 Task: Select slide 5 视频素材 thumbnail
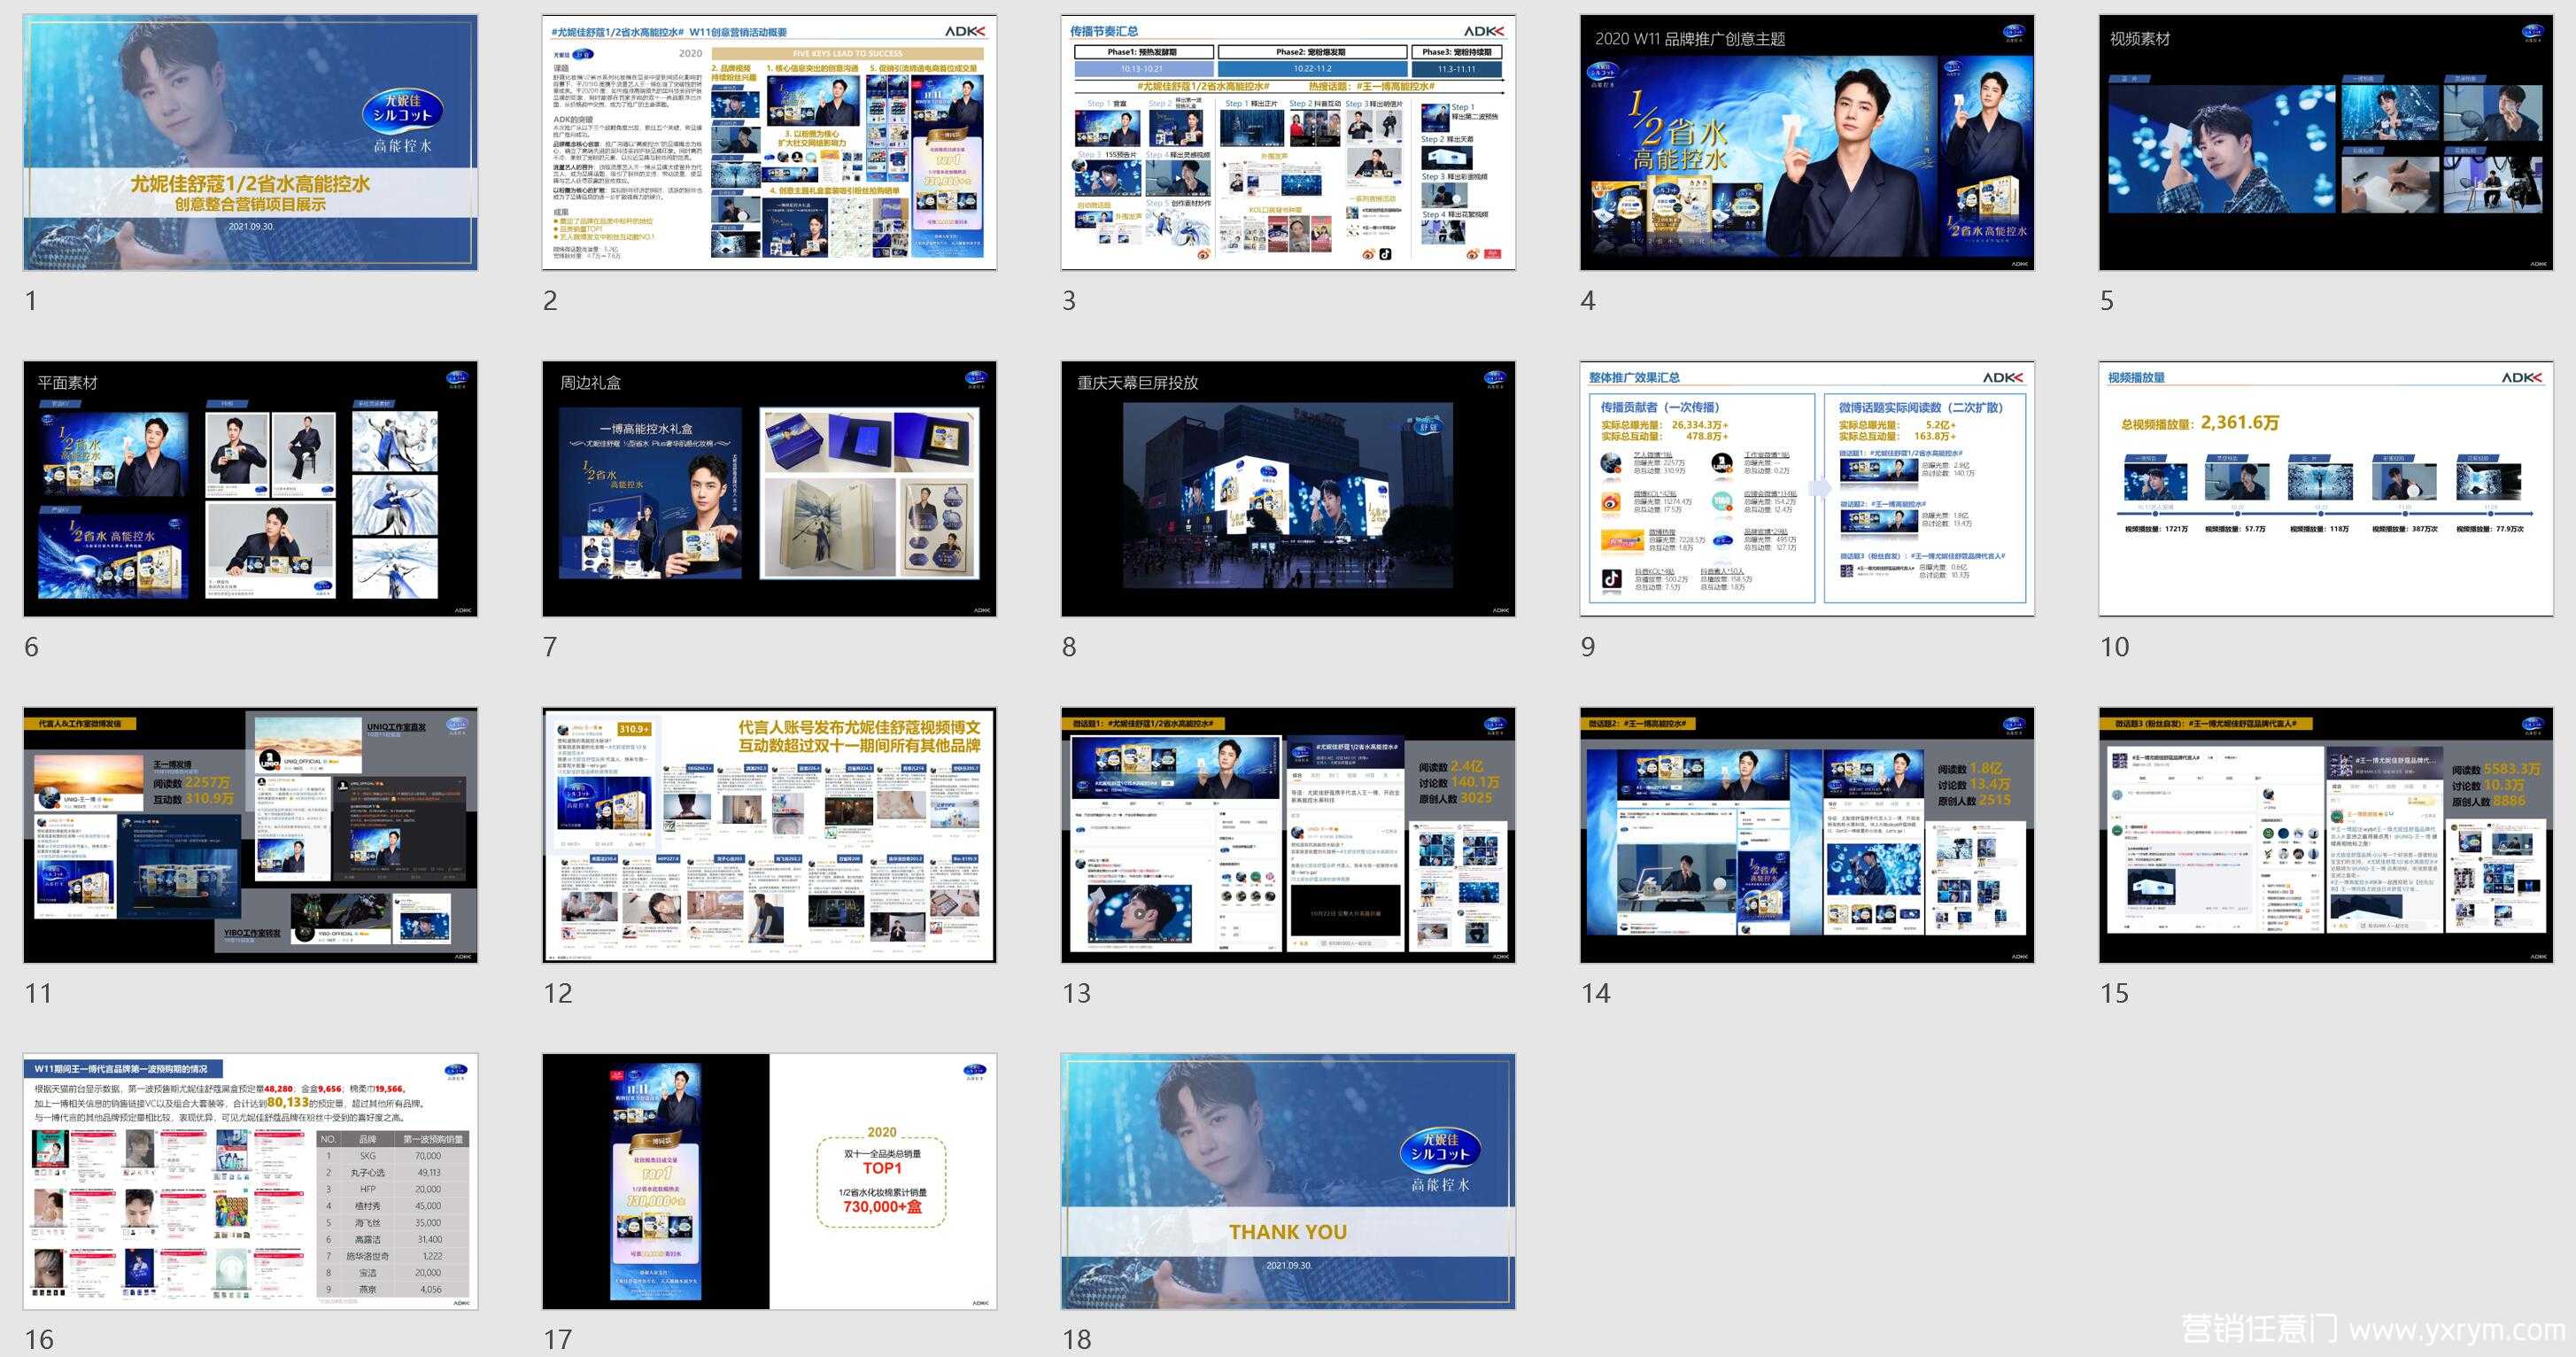click(2326, 142)
